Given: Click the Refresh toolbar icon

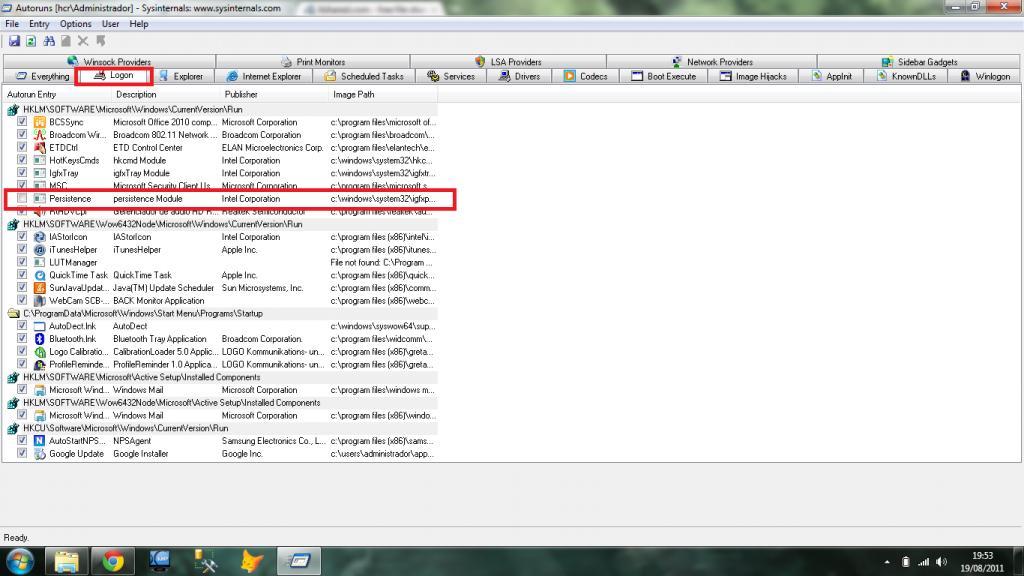Looking at the screenshot, I should (31, 41).
